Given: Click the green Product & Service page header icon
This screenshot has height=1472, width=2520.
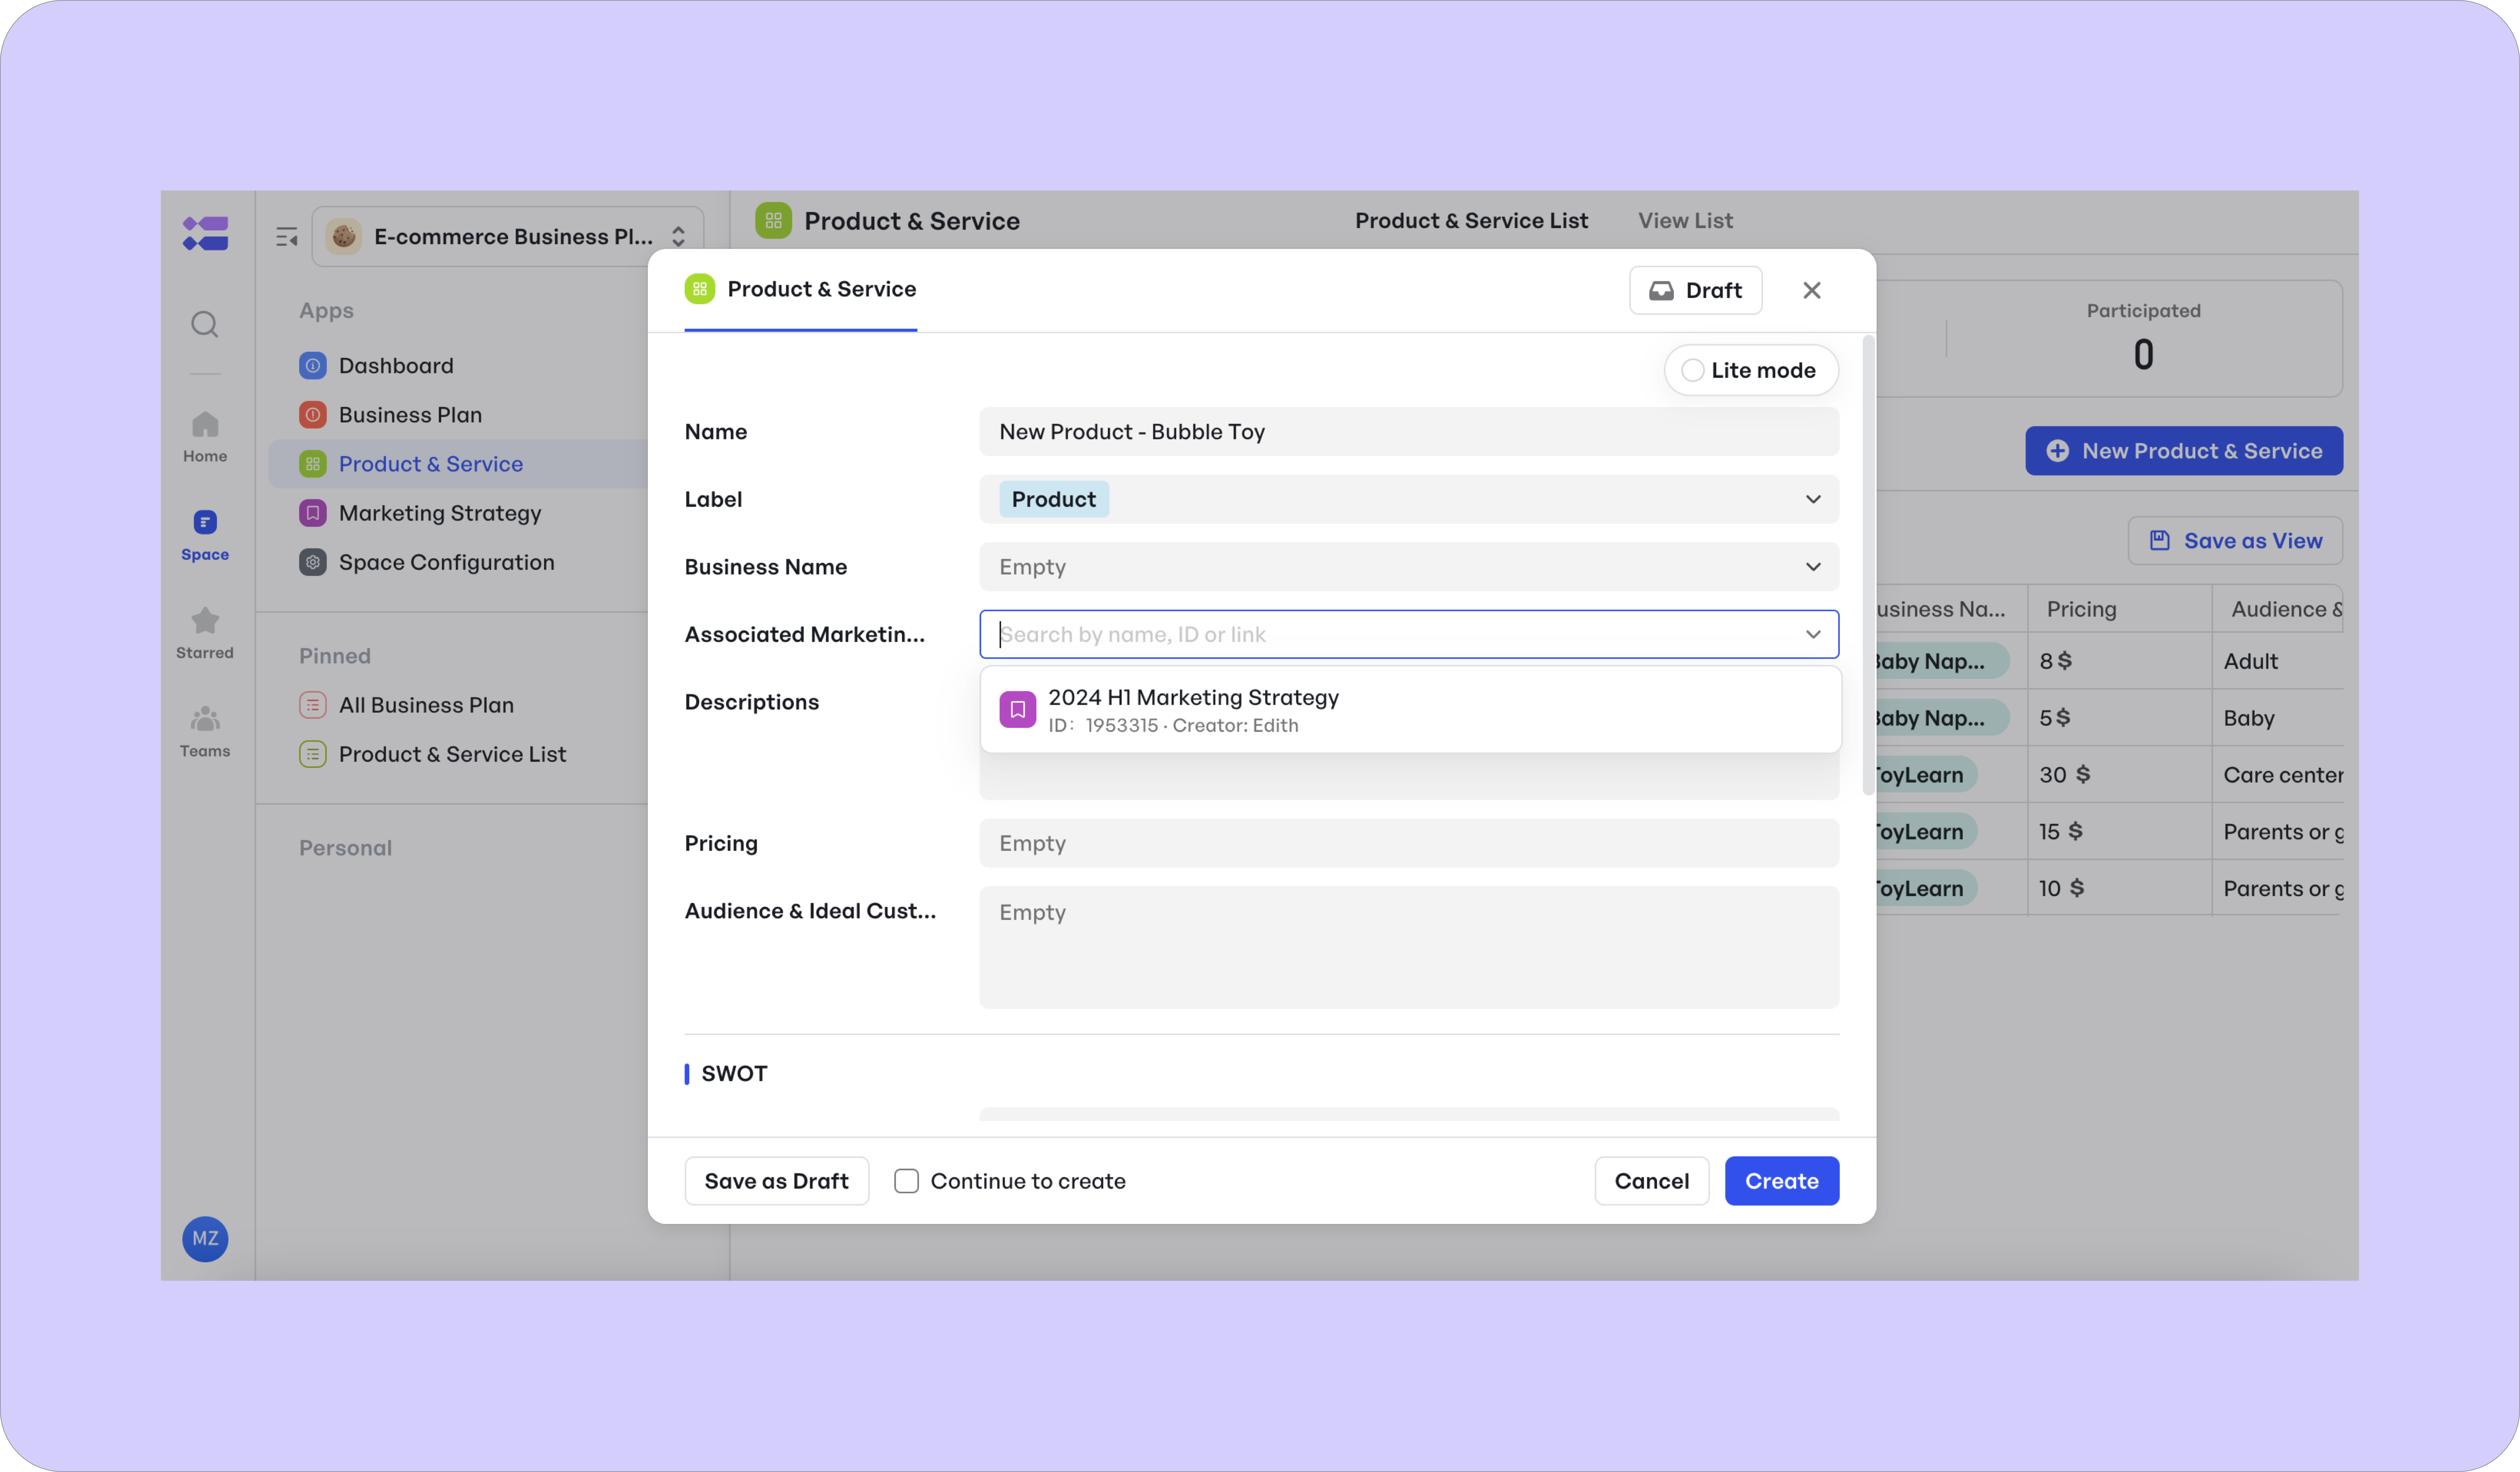Looking at the screenshot, I should (x=773, y=220).
